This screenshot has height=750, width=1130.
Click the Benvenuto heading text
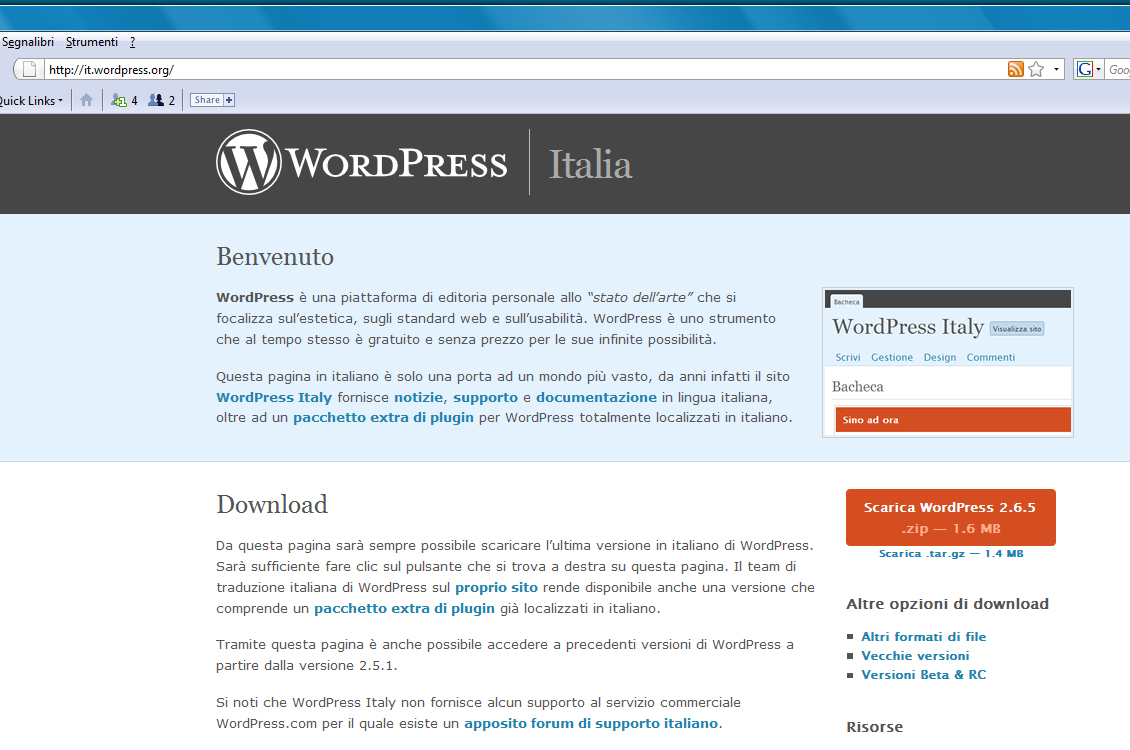275,256
